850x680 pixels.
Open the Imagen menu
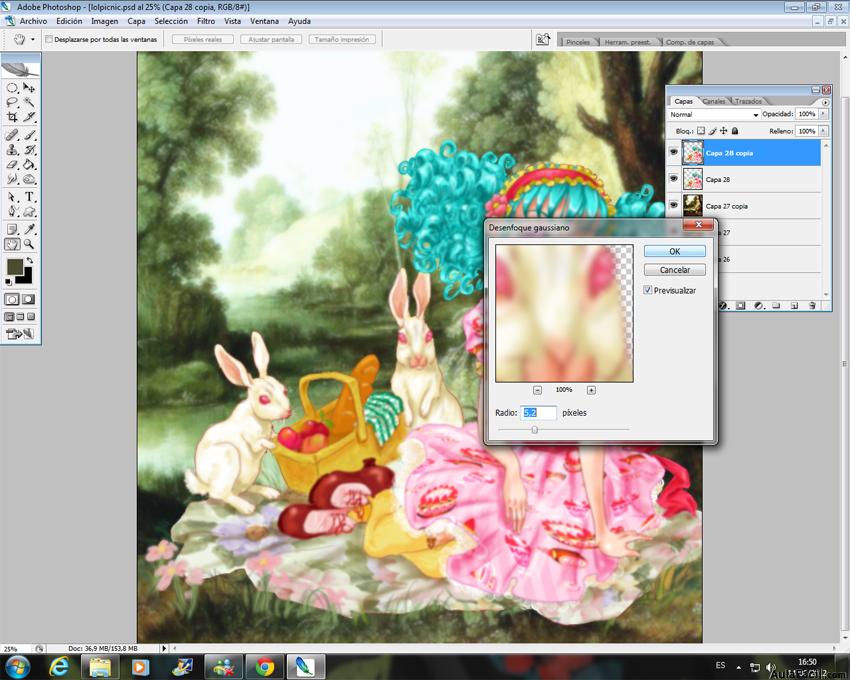coord(105,21)
